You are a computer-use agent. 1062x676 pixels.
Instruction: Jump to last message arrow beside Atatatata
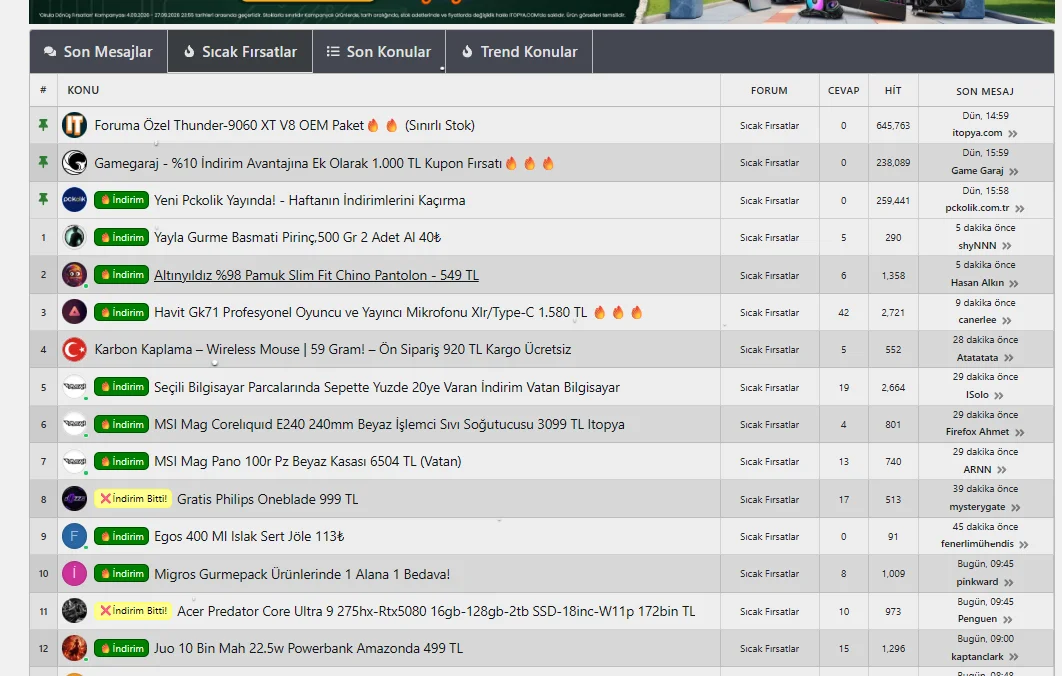point(1008,358)
